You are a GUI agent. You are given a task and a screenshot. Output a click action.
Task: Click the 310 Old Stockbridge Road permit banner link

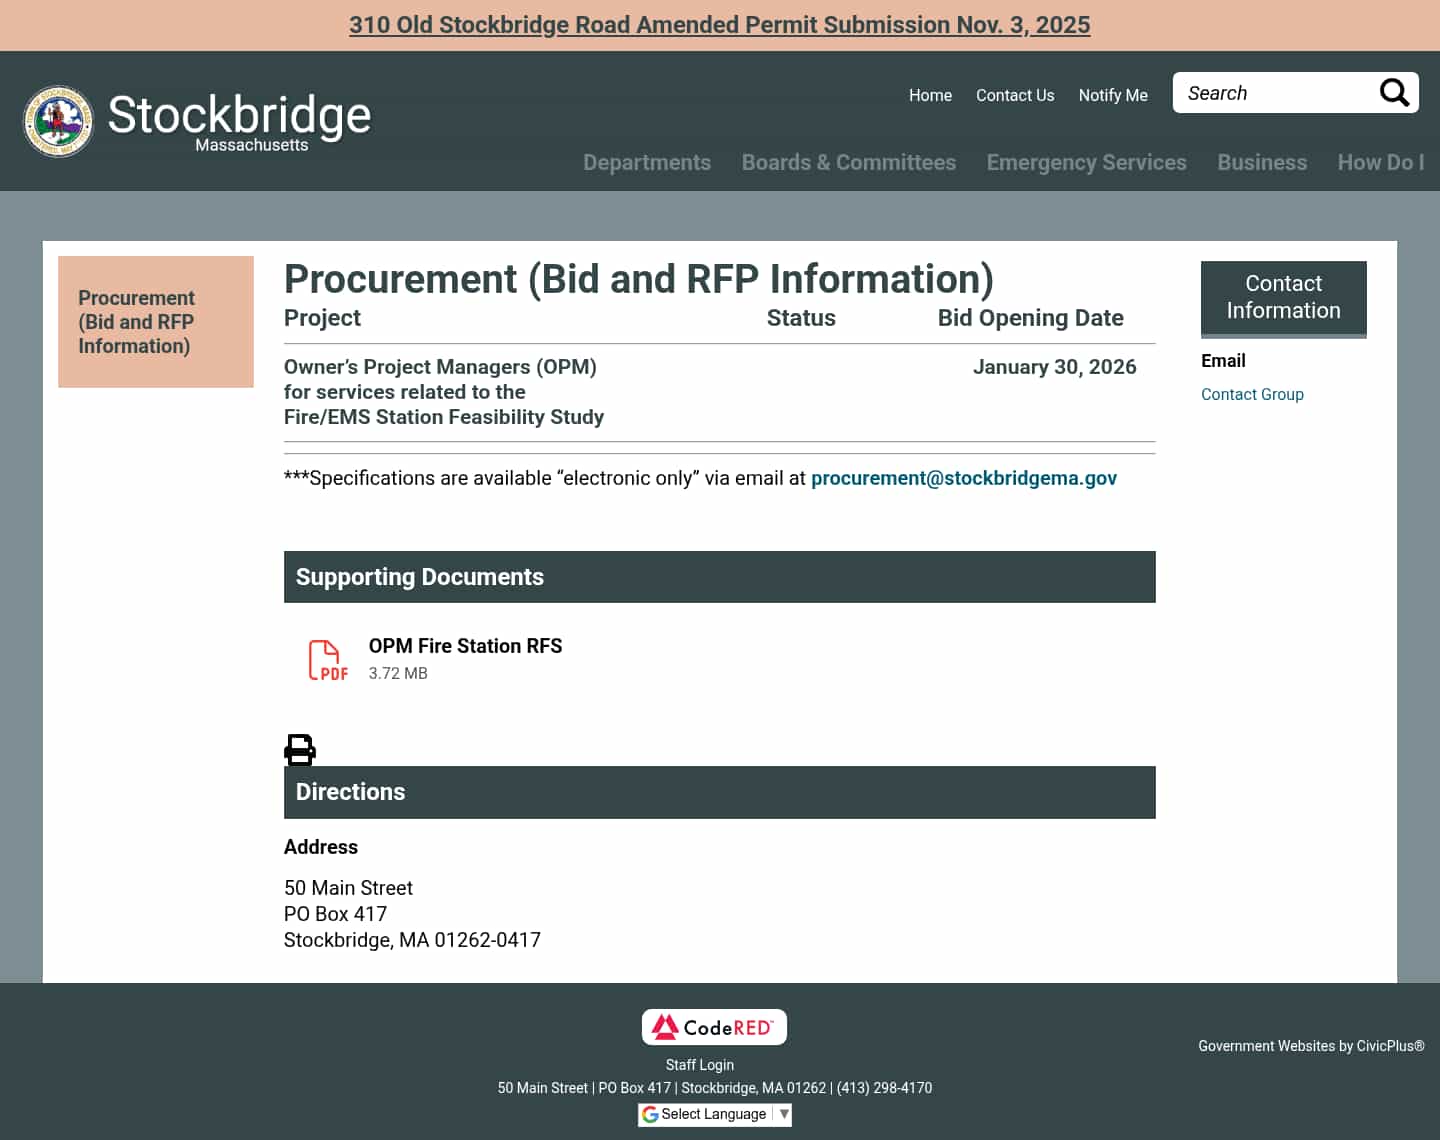tap(719, 24)
